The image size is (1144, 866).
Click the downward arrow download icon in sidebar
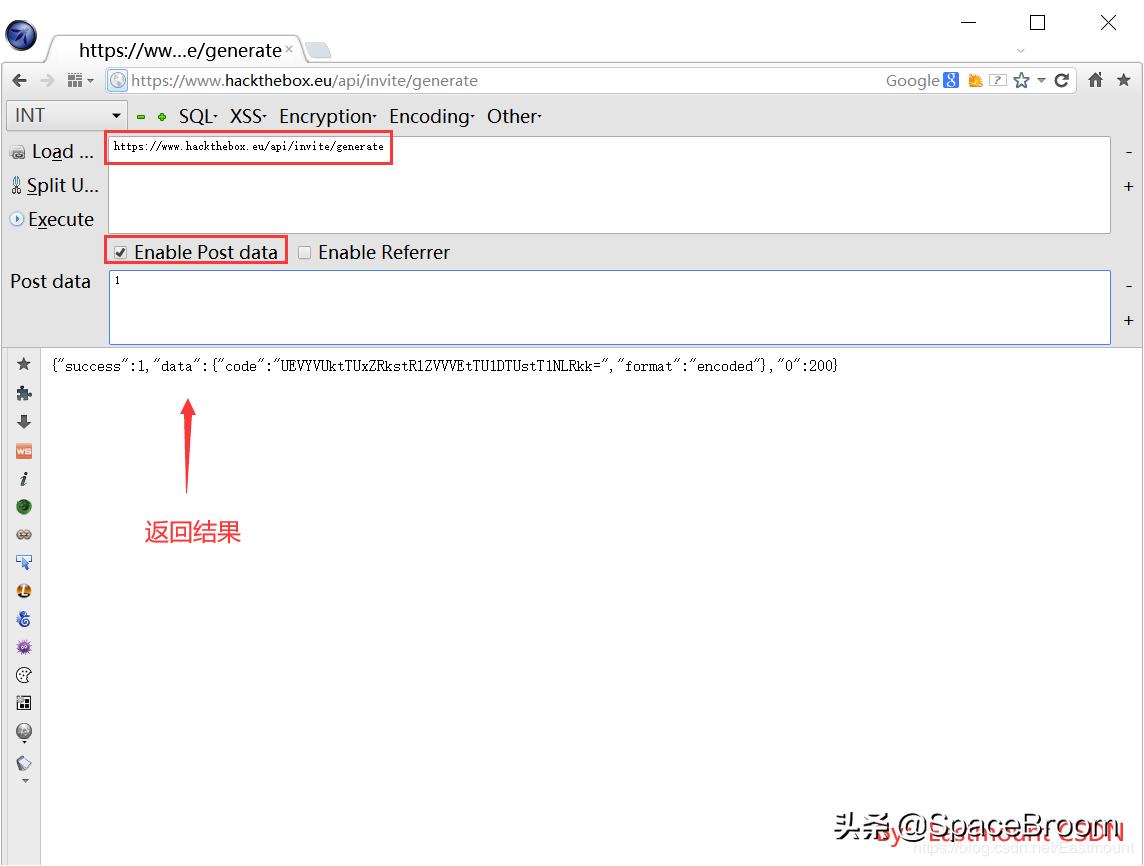[23, 421]
